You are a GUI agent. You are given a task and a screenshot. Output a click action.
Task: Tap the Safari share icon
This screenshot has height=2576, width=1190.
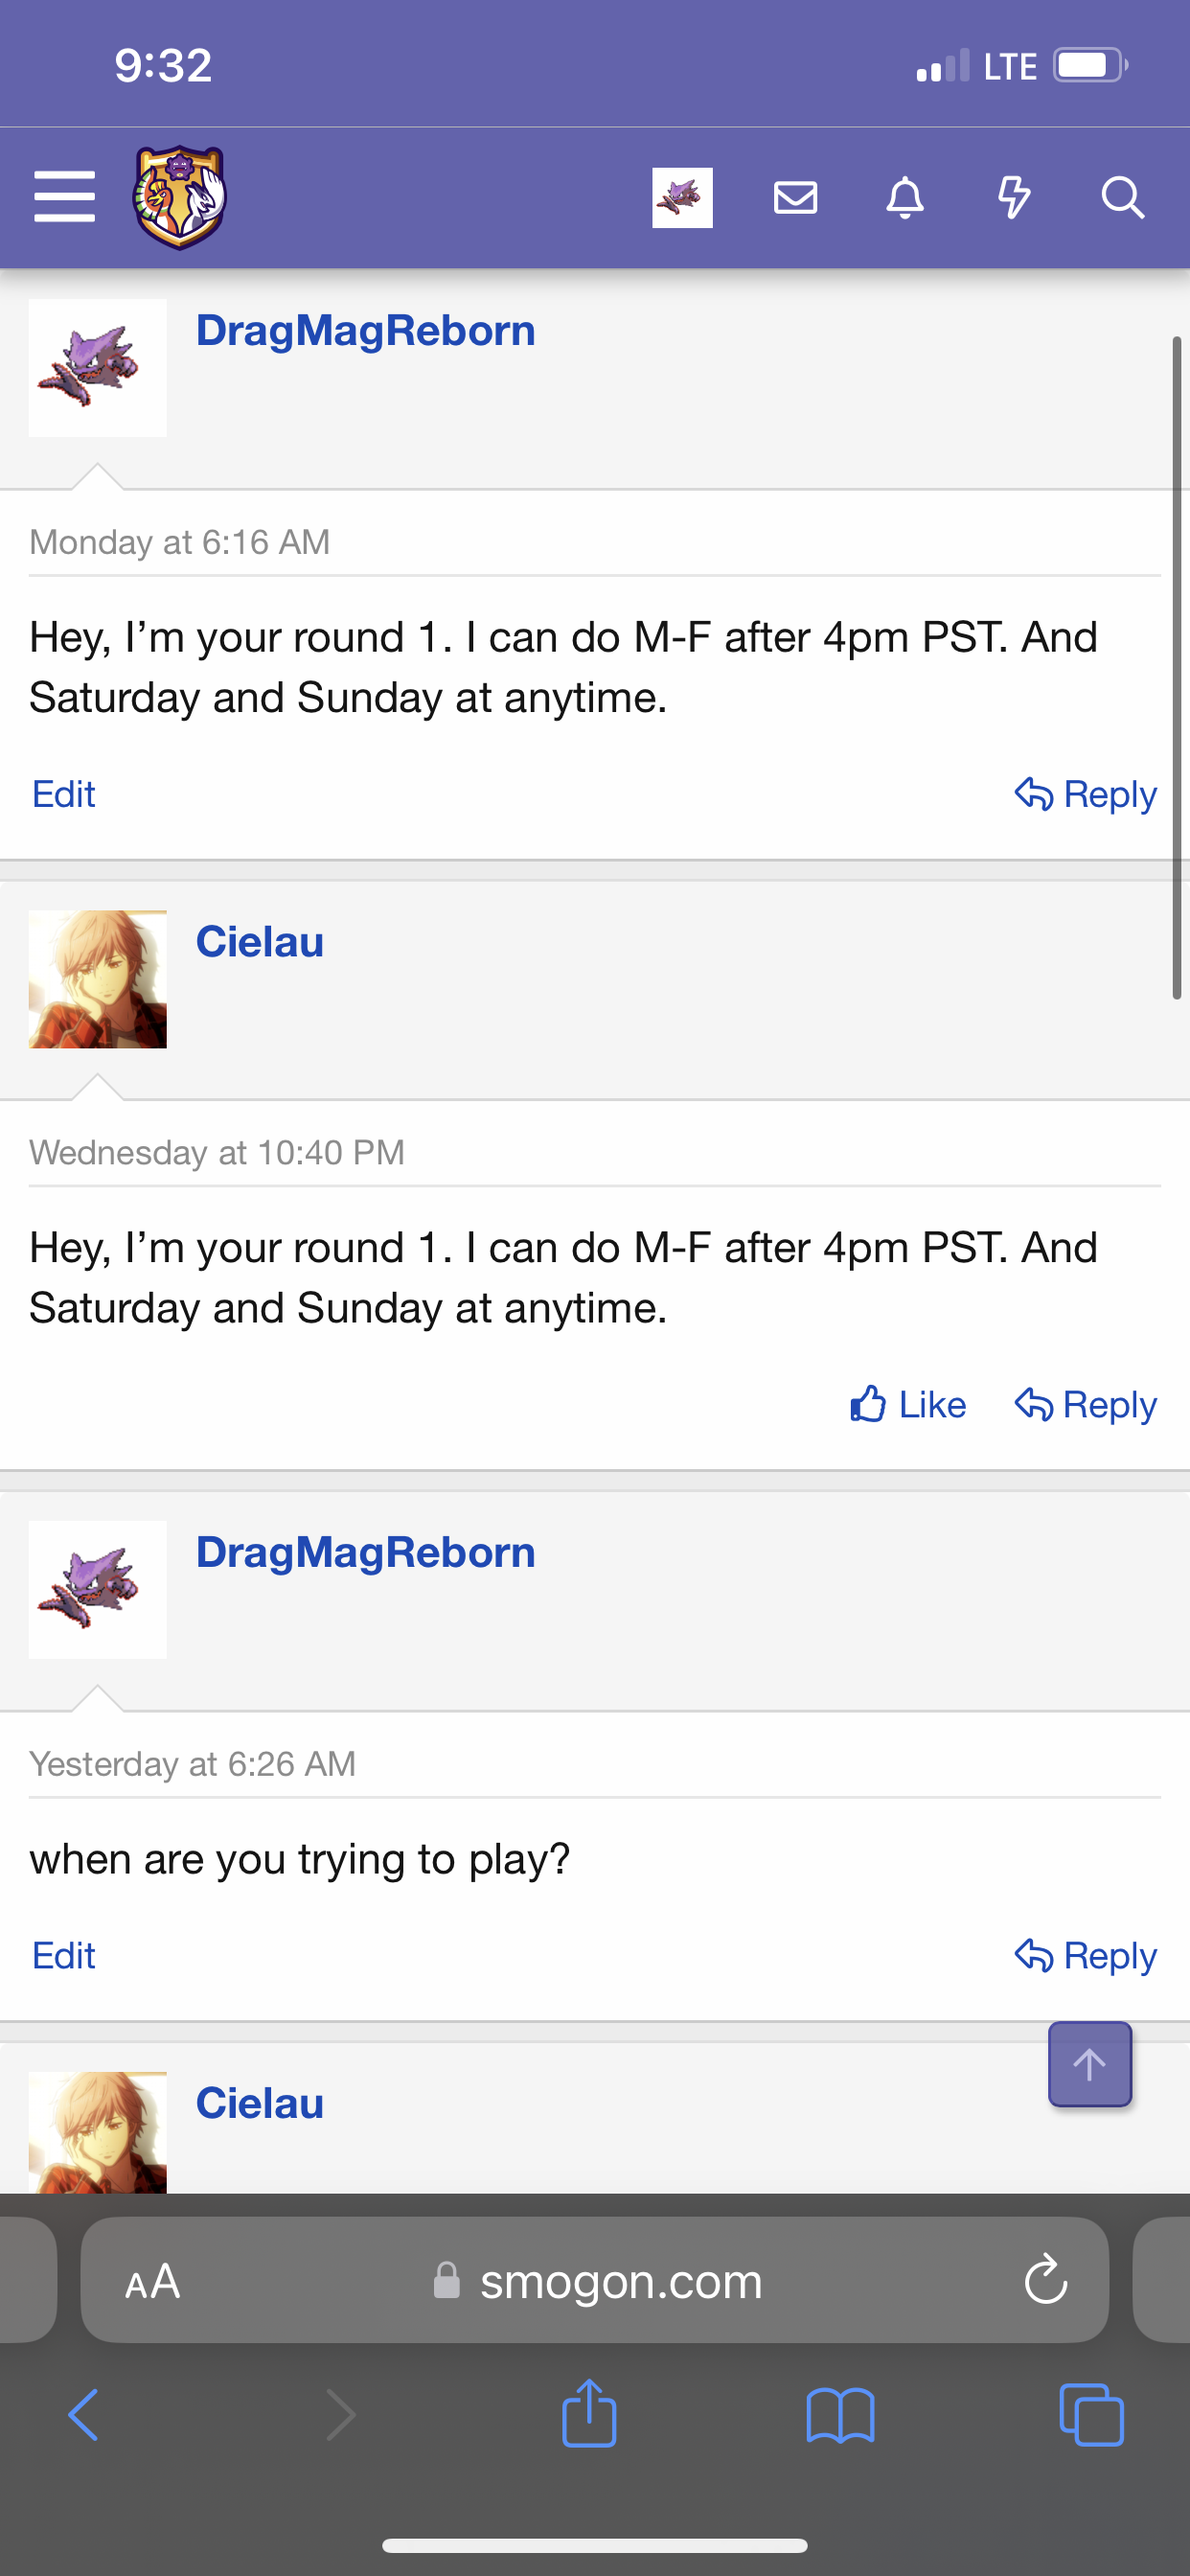tap(589, 2414)
